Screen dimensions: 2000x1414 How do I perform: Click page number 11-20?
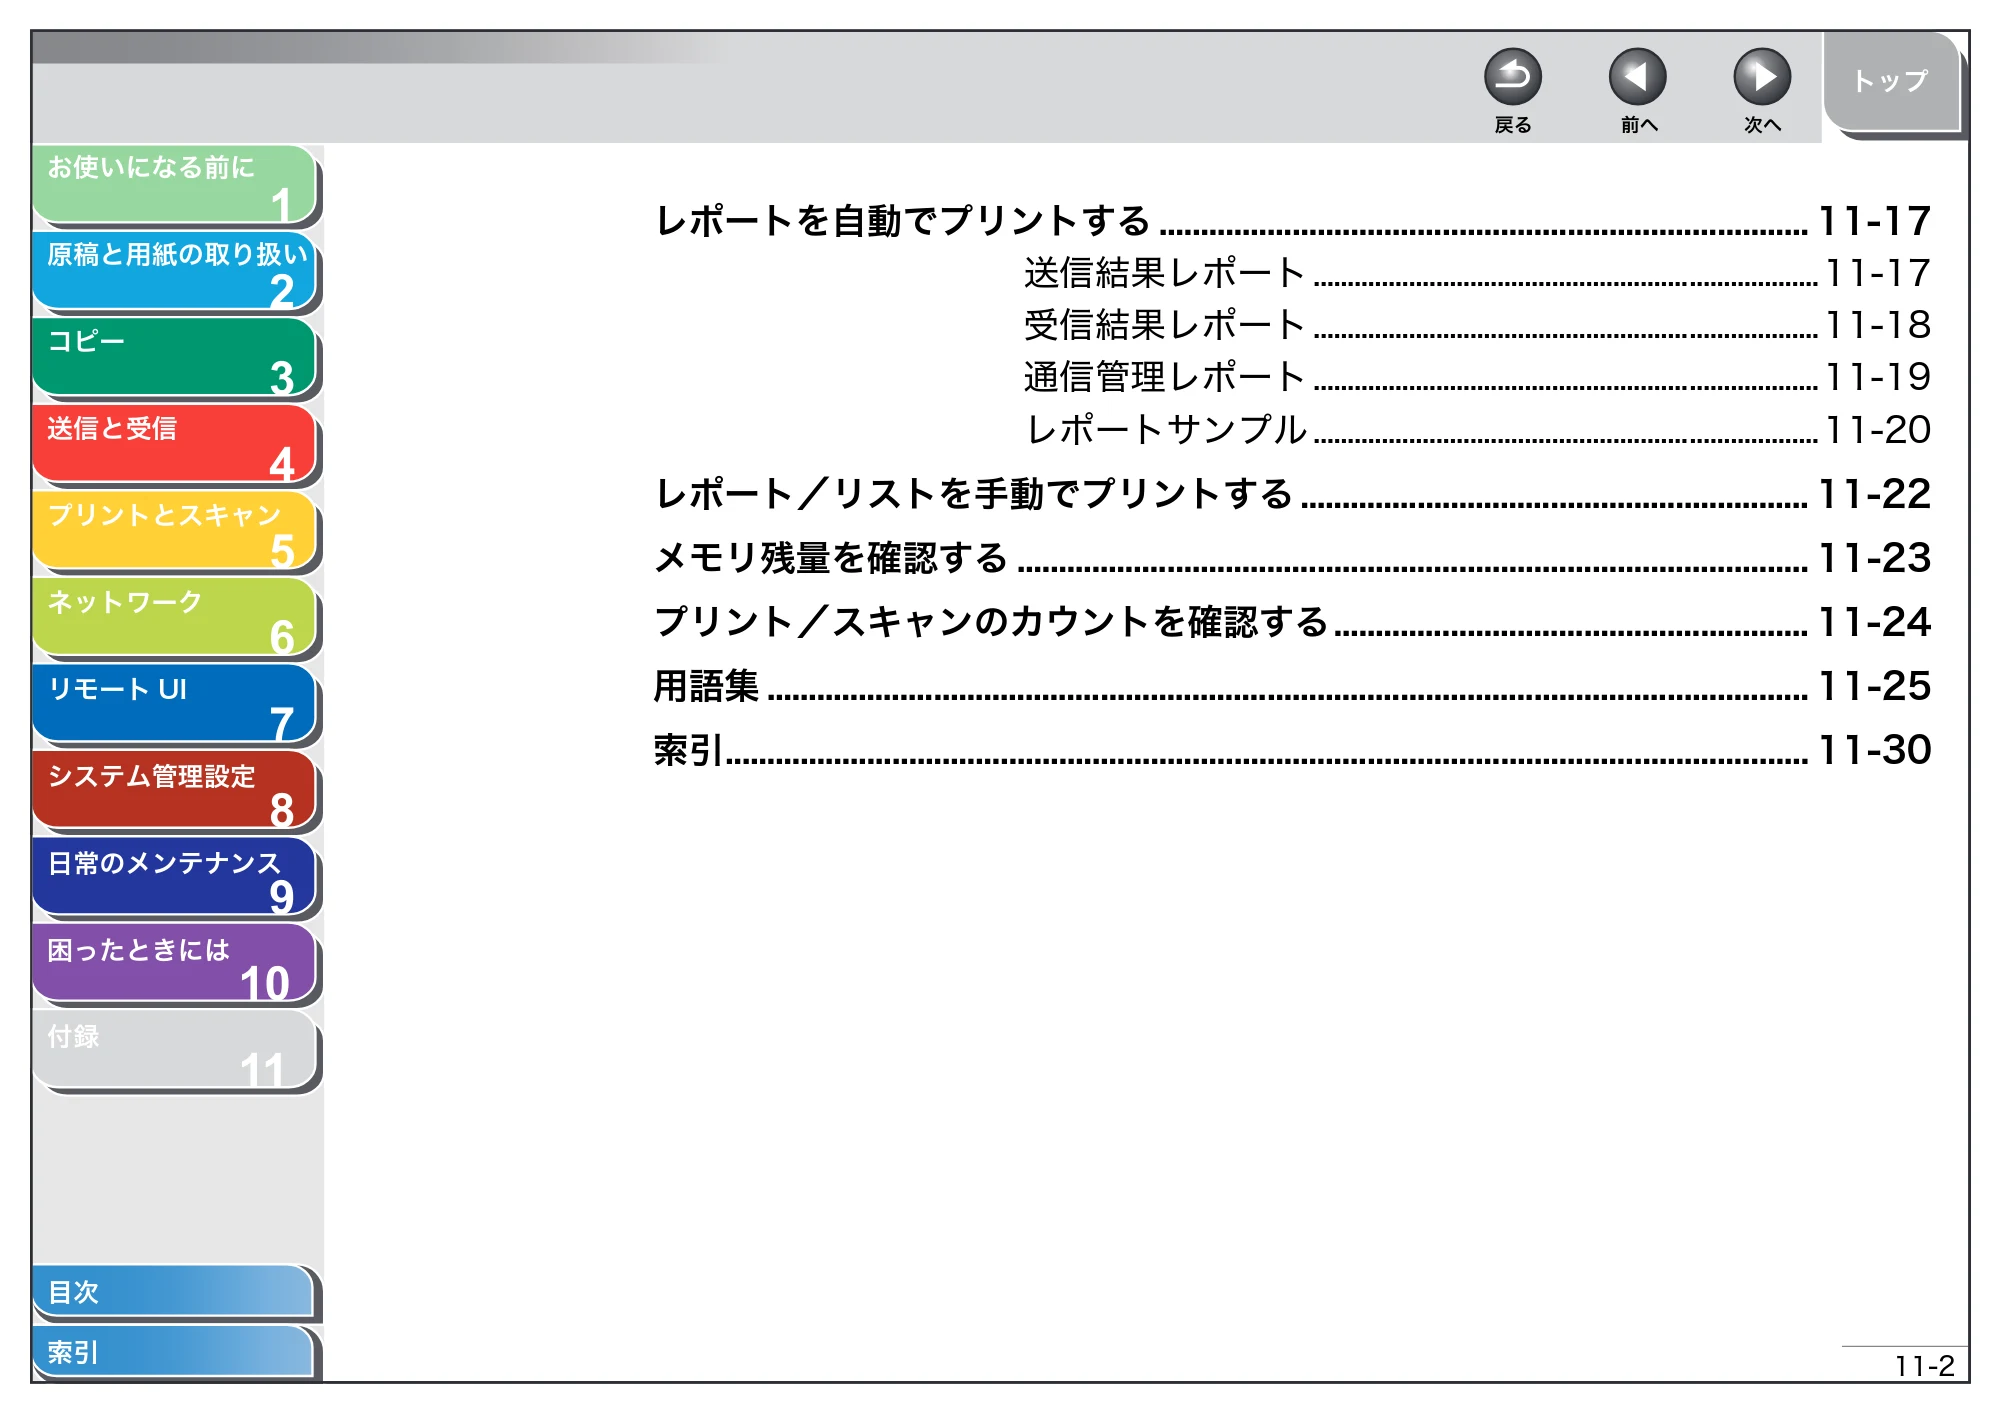coord(1877,430)
